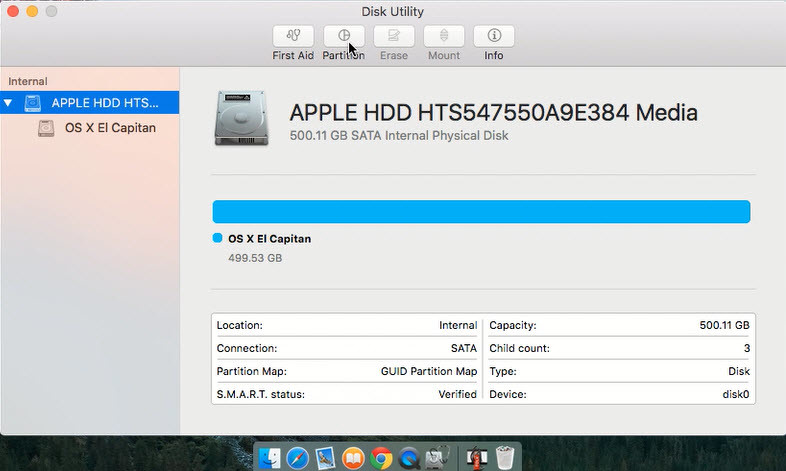Click the Disk Utility window title
This screenshot has width=786, height=471.
(x=392, y=11)
